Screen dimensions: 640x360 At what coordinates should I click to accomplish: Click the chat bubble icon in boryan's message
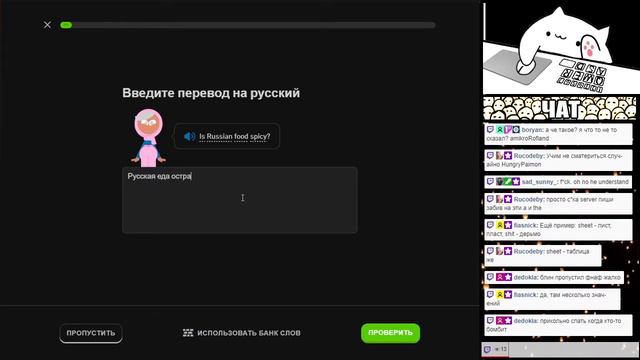[490, 129]
